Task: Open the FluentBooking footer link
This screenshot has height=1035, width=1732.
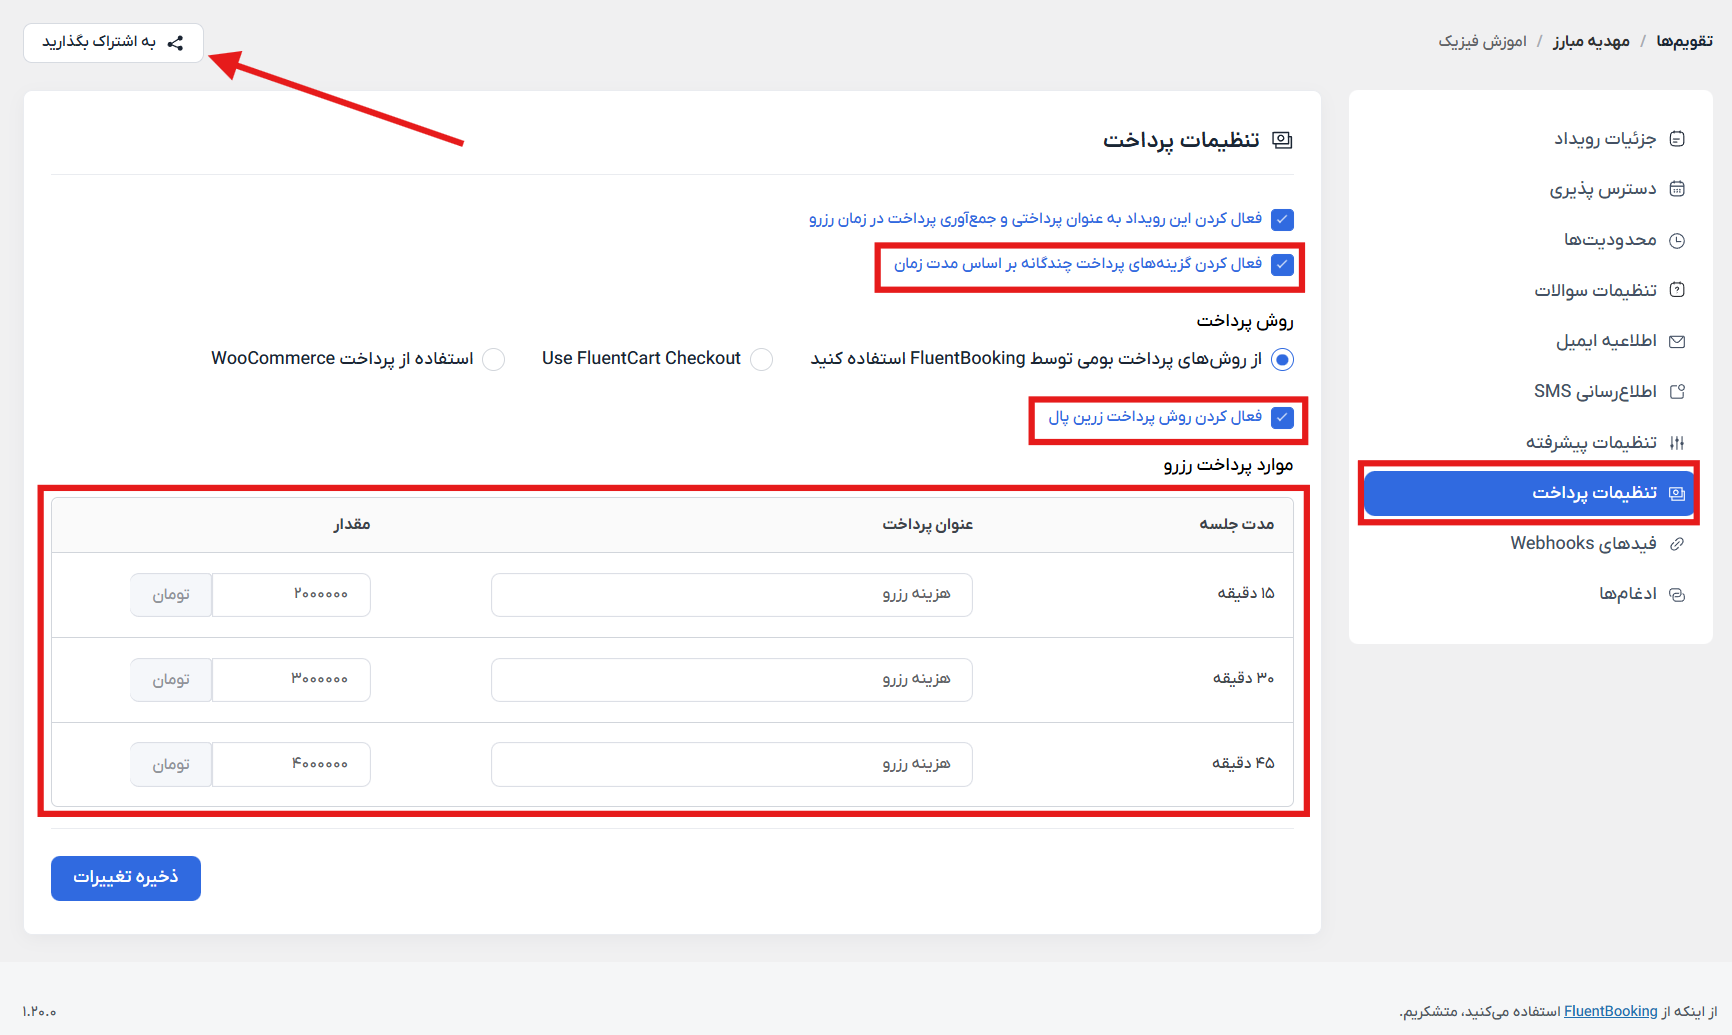Action: tap(1610, 1011)
